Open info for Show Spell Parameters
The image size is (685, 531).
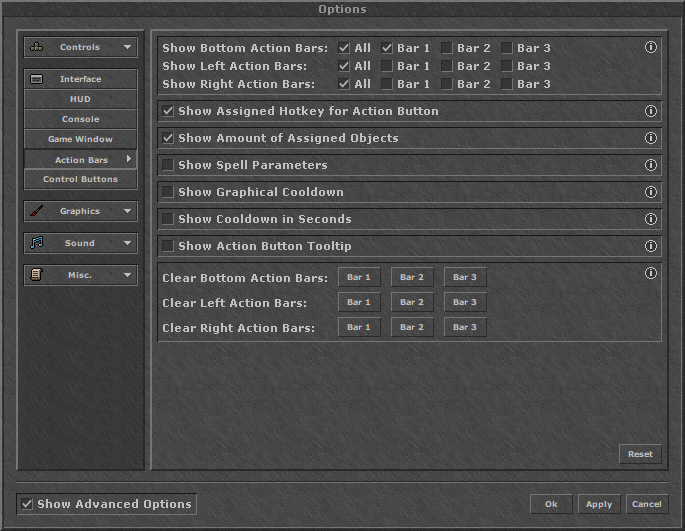click(x=650, y=165)
